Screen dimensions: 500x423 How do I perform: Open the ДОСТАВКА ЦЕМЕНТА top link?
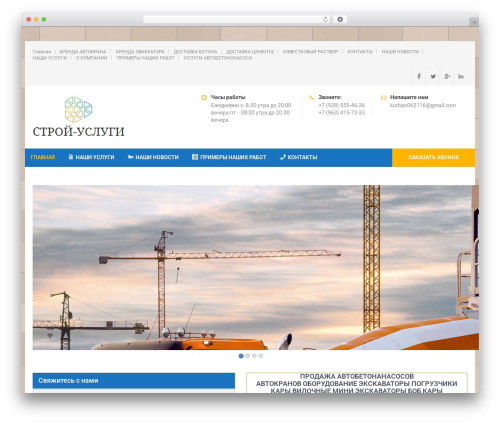pos(250,52)
